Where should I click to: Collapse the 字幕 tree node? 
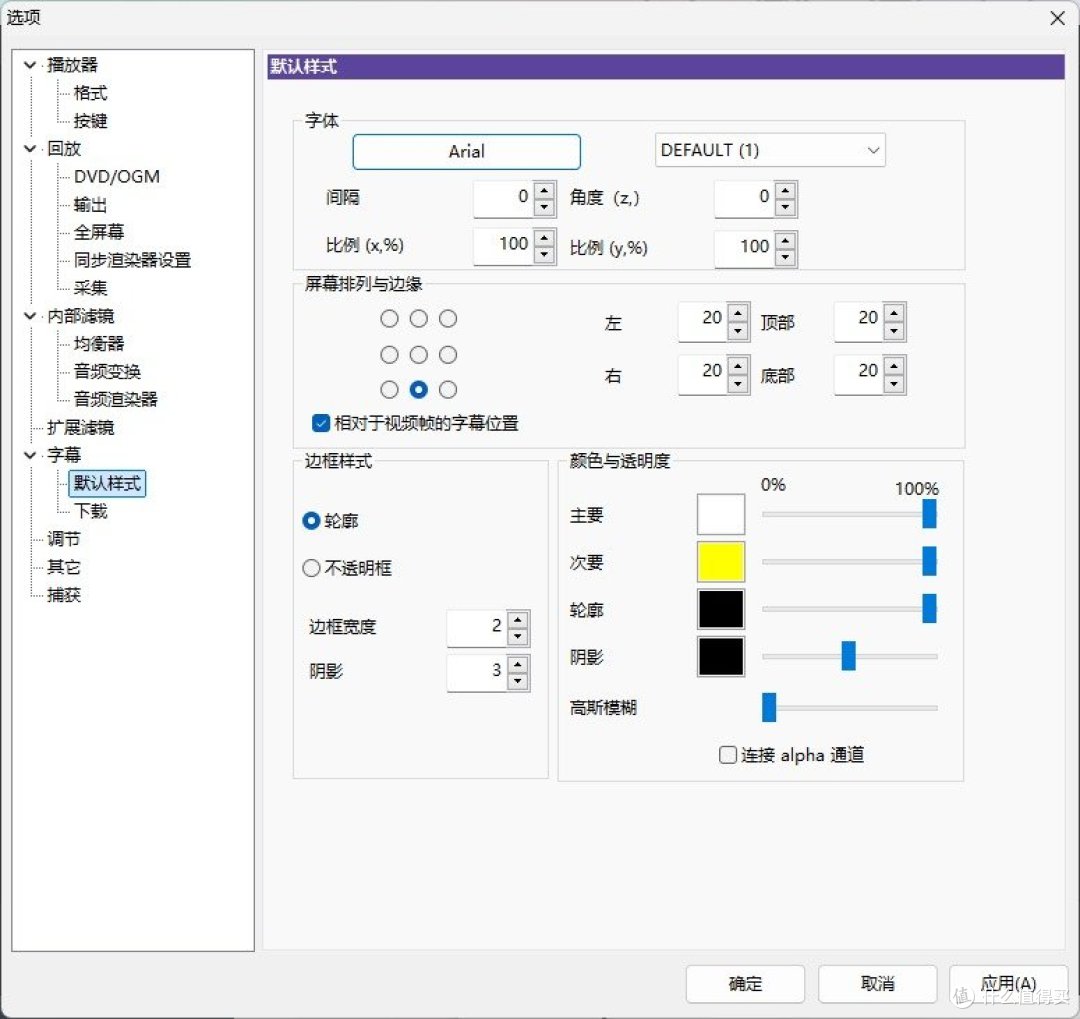click(x=30, y=455)
